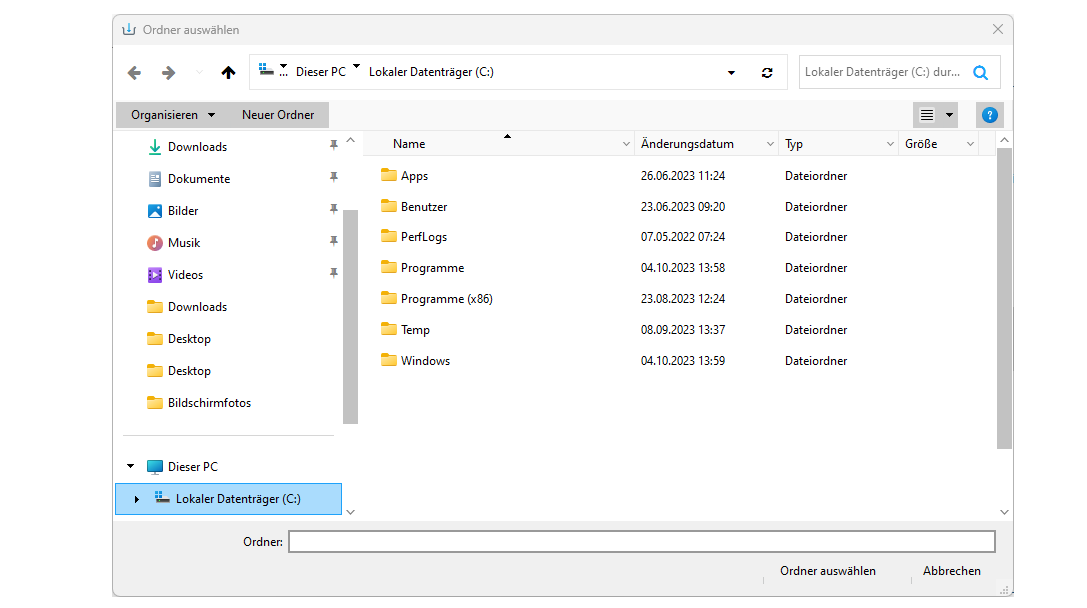Open the recent locations chevron
Image resolution: width=1087 pixels, height=608 pixels.
pyautogui.click(x=200, y=73)
